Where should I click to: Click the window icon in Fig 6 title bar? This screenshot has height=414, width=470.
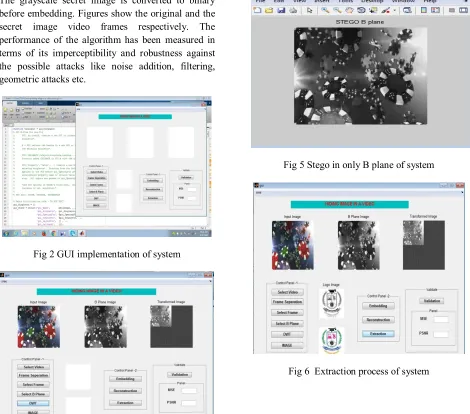256,185
